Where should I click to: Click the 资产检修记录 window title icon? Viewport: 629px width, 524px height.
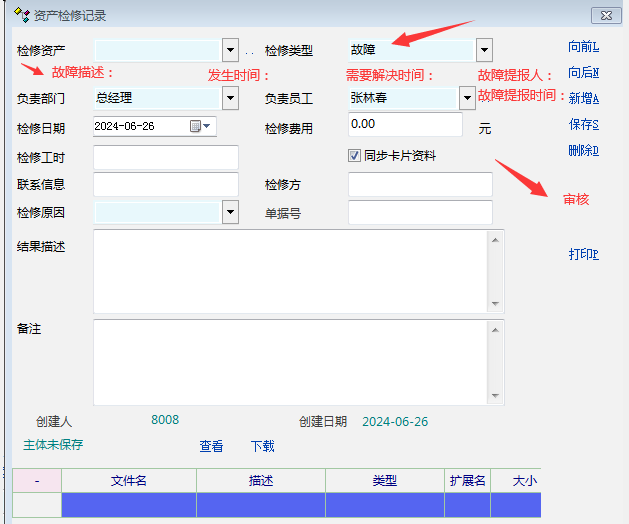pos(21,15)
